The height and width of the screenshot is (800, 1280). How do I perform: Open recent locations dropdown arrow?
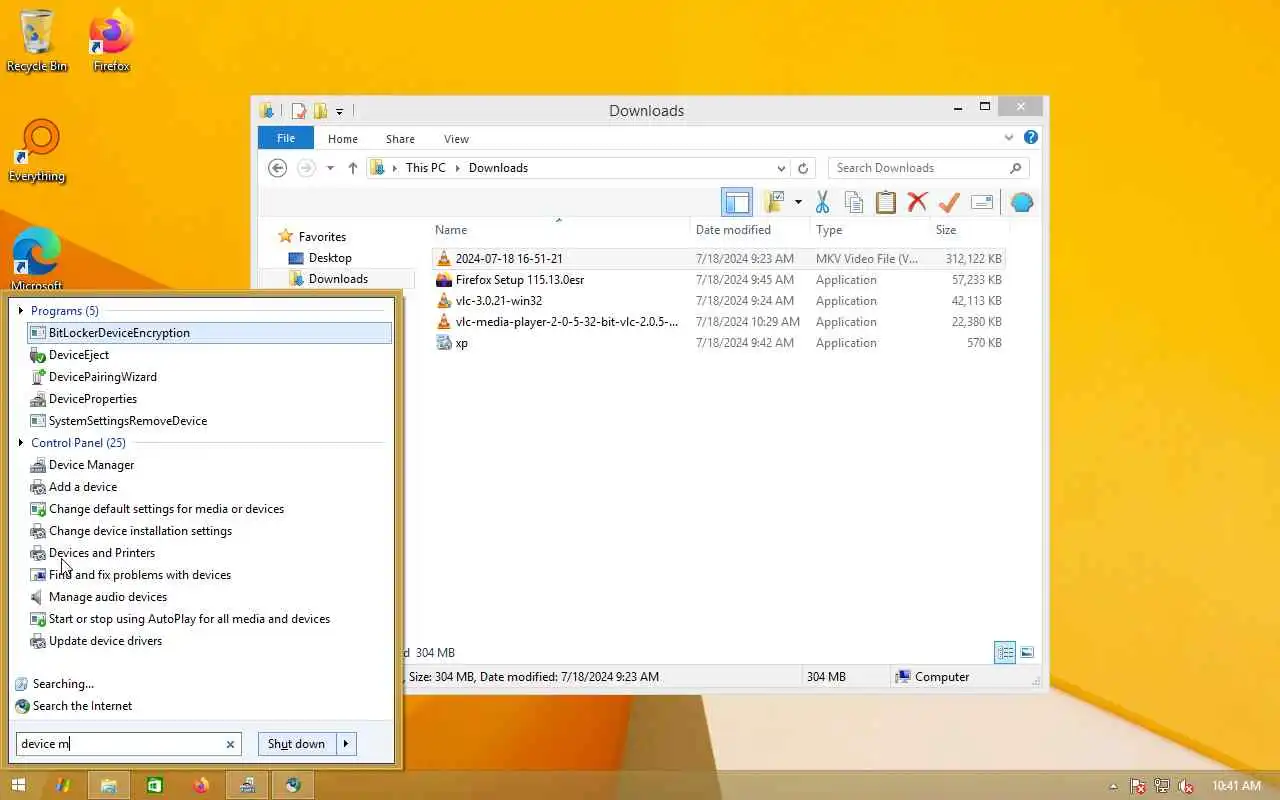330,168
